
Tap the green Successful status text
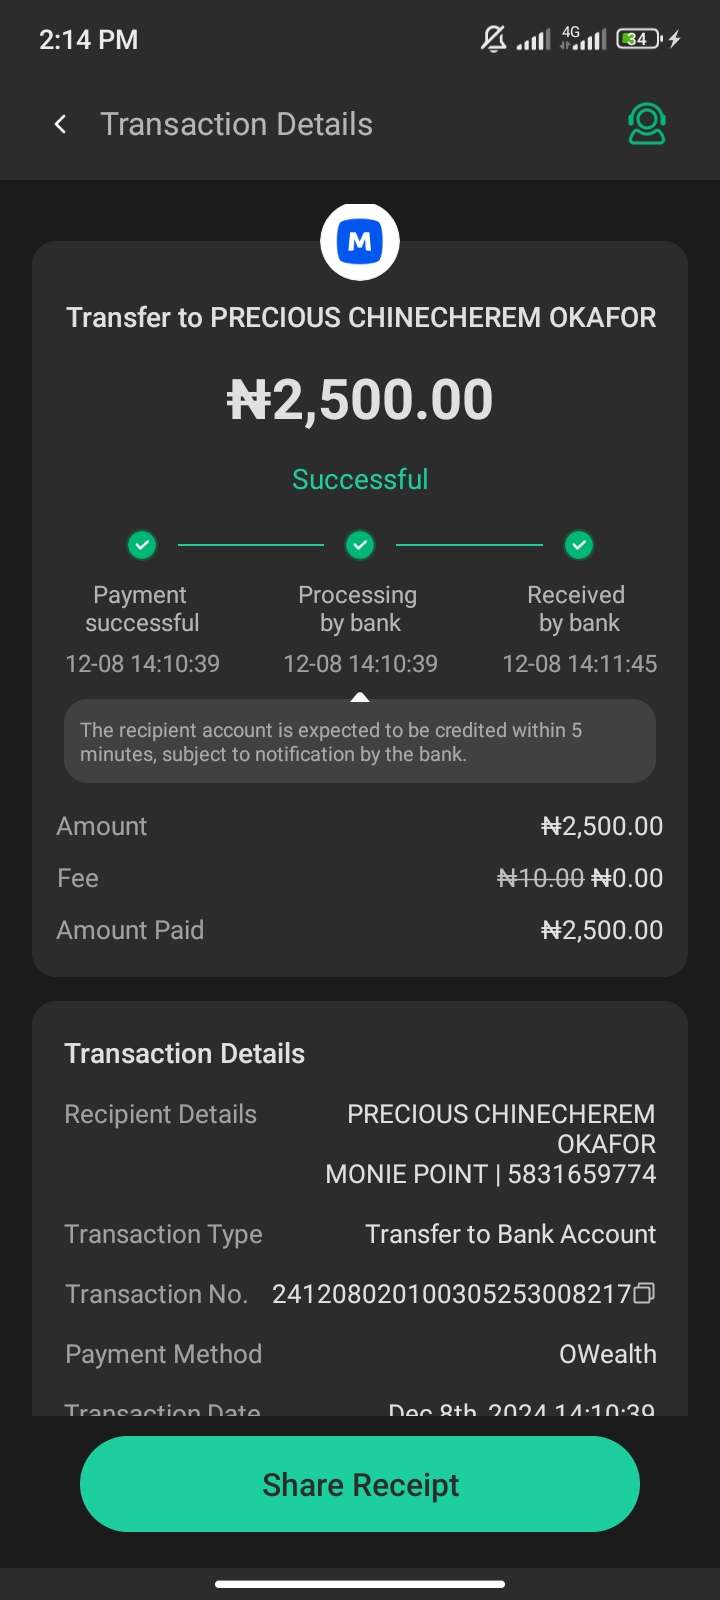click(x=360, y=479)
